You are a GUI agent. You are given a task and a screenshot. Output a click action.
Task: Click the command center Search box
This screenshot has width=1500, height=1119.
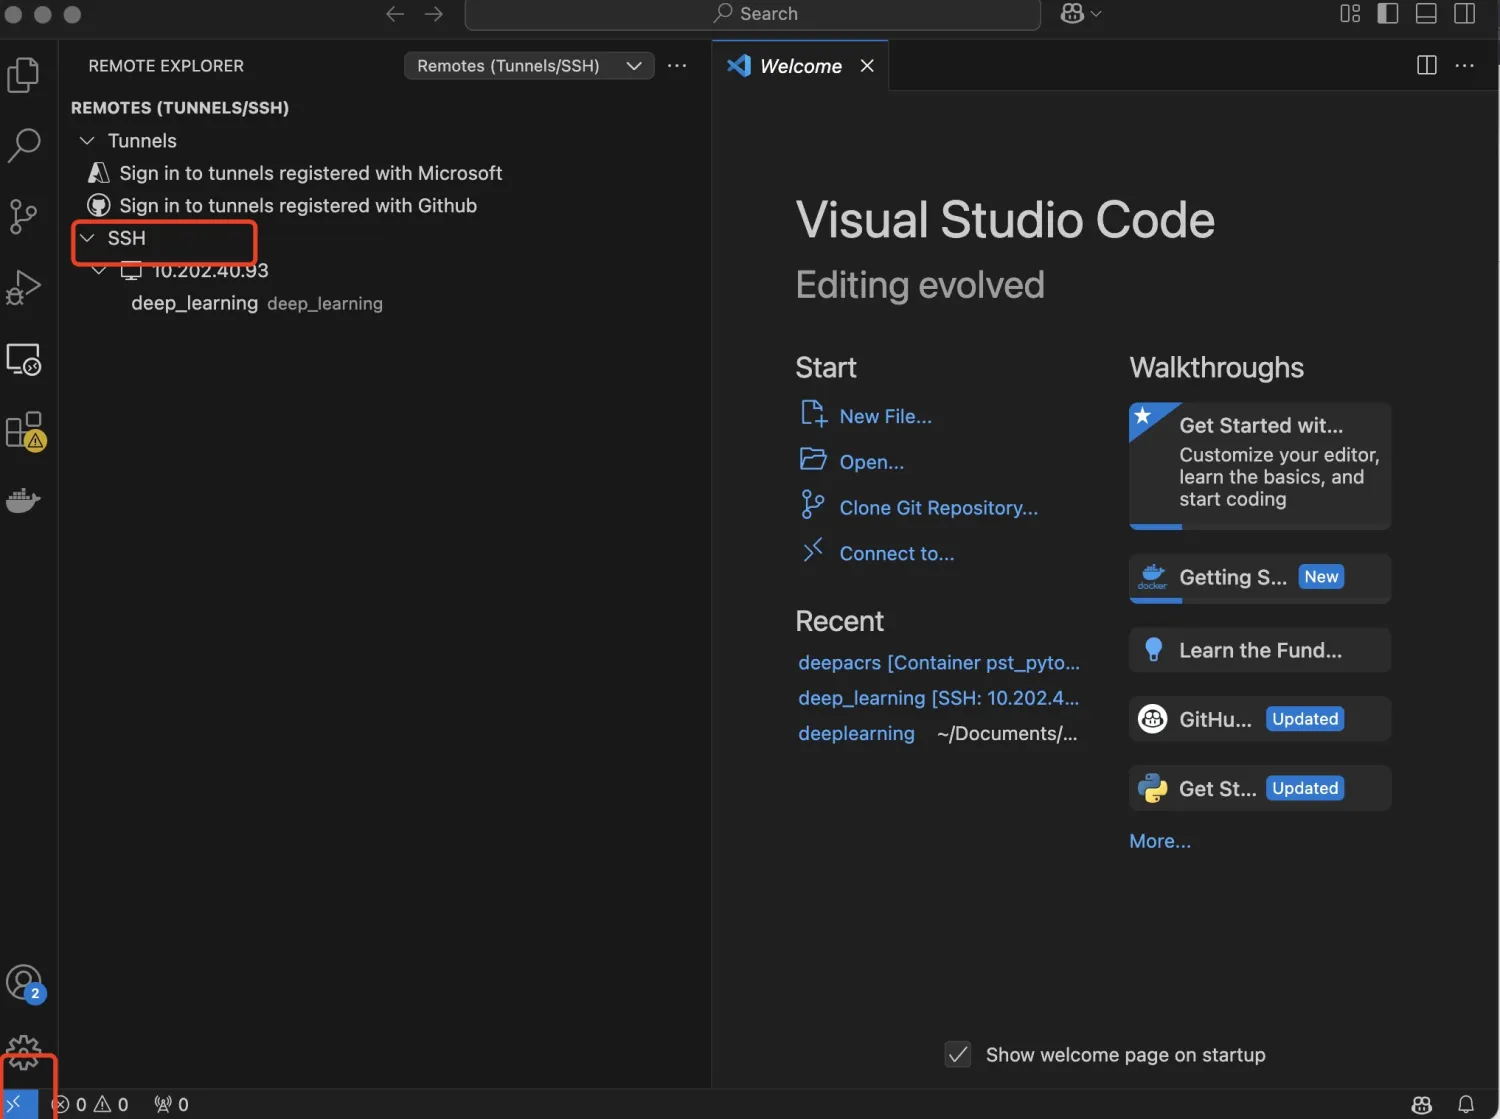pos(752,14)
